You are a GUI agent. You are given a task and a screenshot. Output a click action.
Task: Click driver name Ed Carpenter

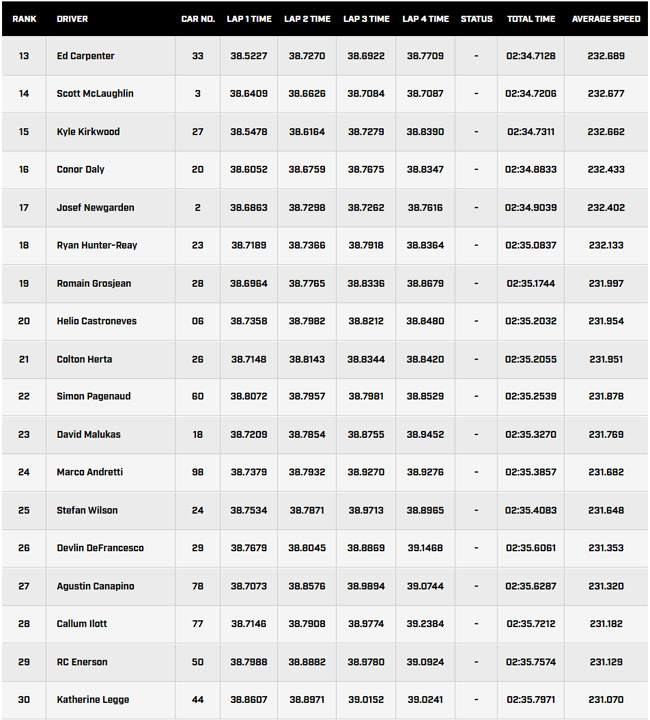pyautogui.click(x=85, y=56)
